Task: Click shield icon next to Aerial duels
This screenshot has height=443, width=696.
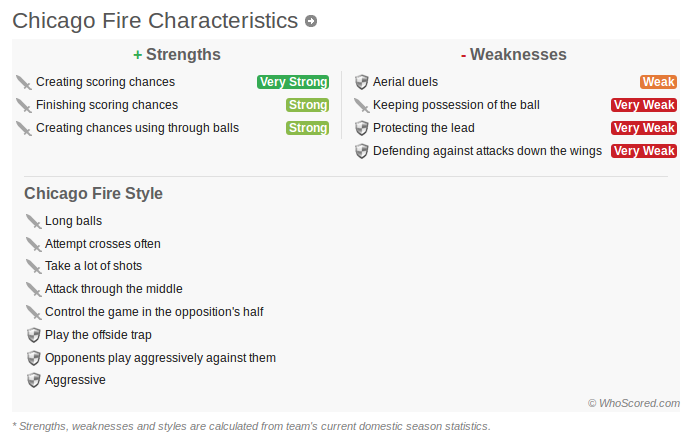Action: point(362,82)
